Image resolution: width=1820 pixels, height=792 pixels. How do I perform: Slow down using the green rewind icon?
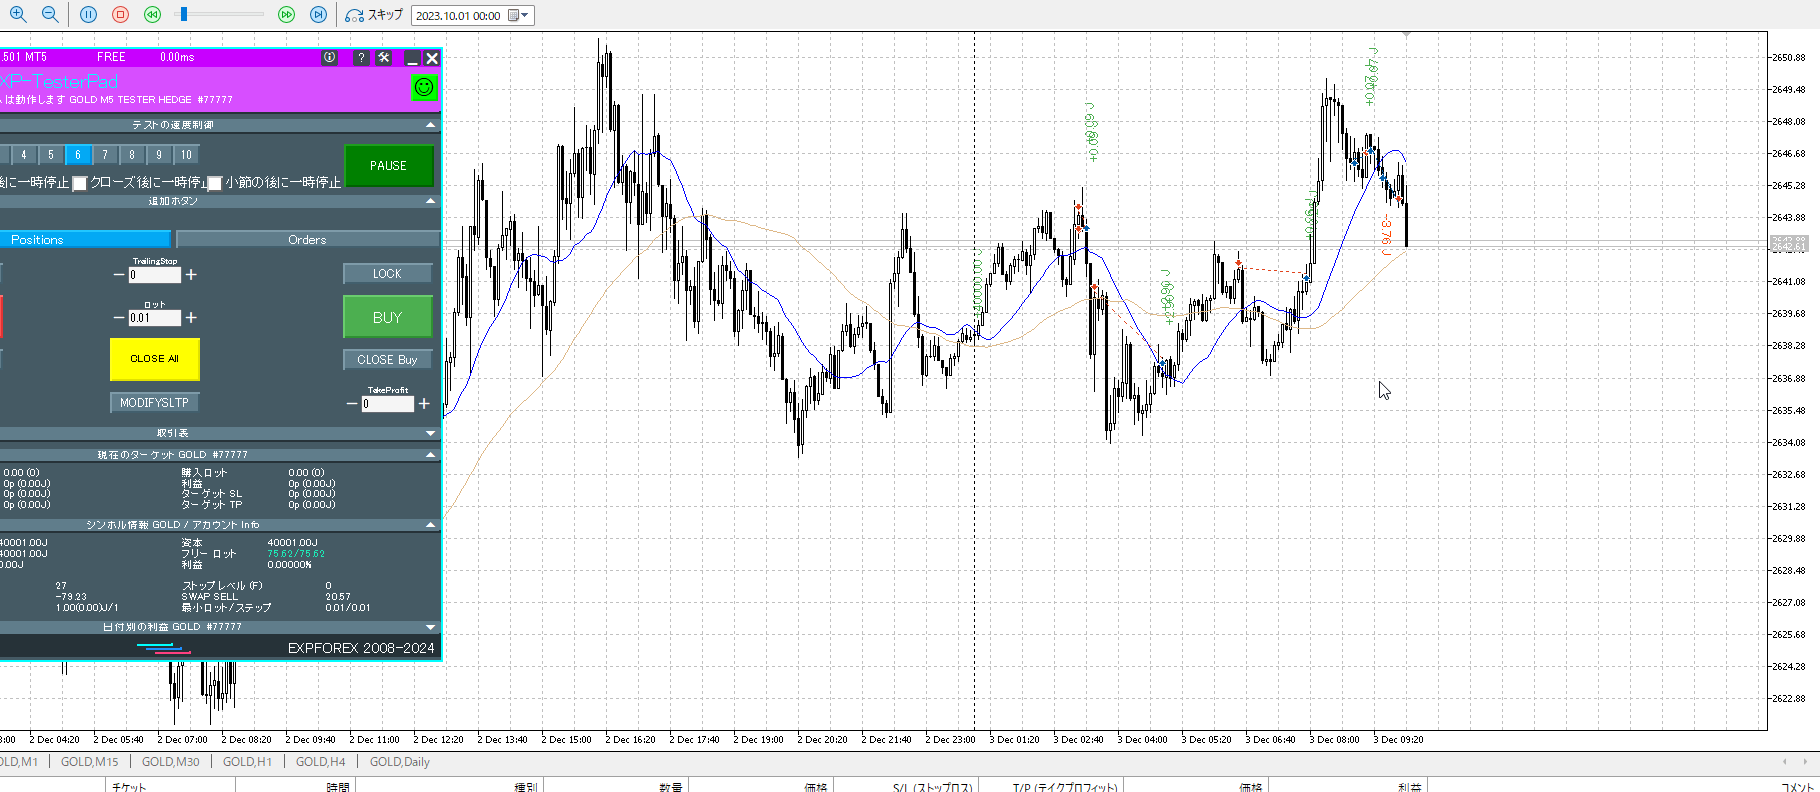point(152,14)
